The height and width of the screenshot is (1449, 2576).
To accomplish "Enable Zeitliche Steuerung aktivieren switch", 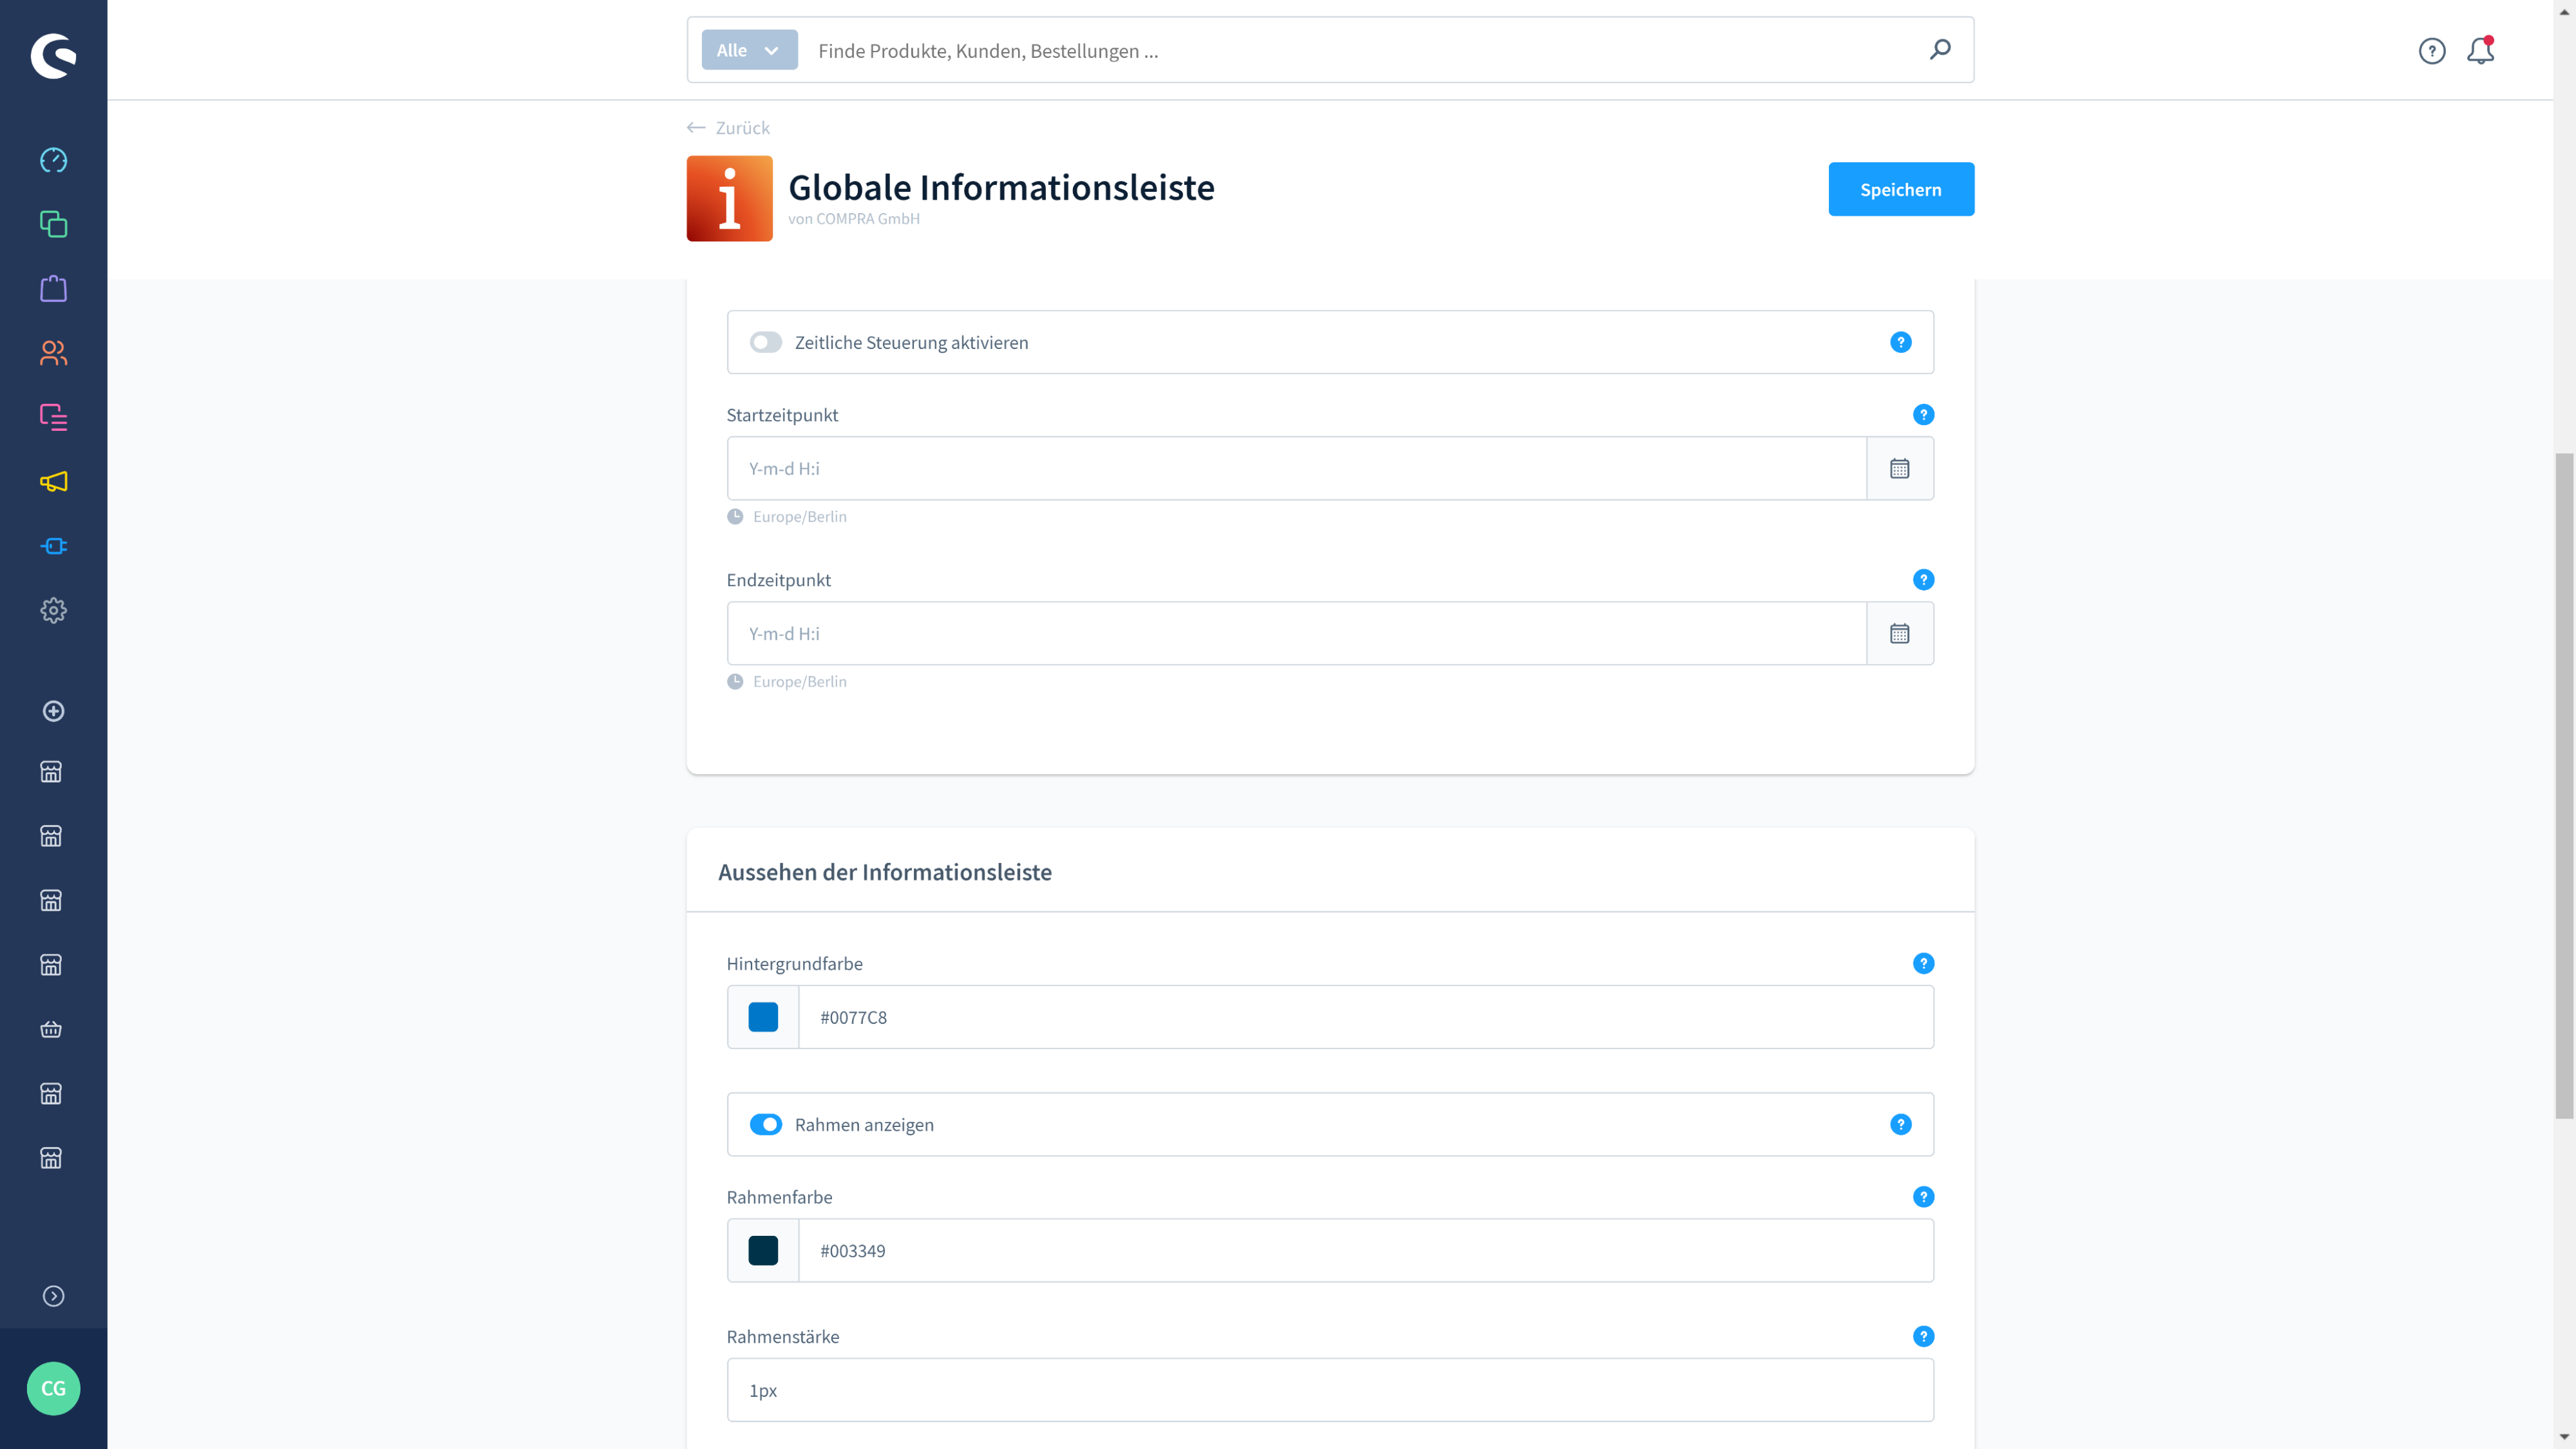I will coord(766,342).
